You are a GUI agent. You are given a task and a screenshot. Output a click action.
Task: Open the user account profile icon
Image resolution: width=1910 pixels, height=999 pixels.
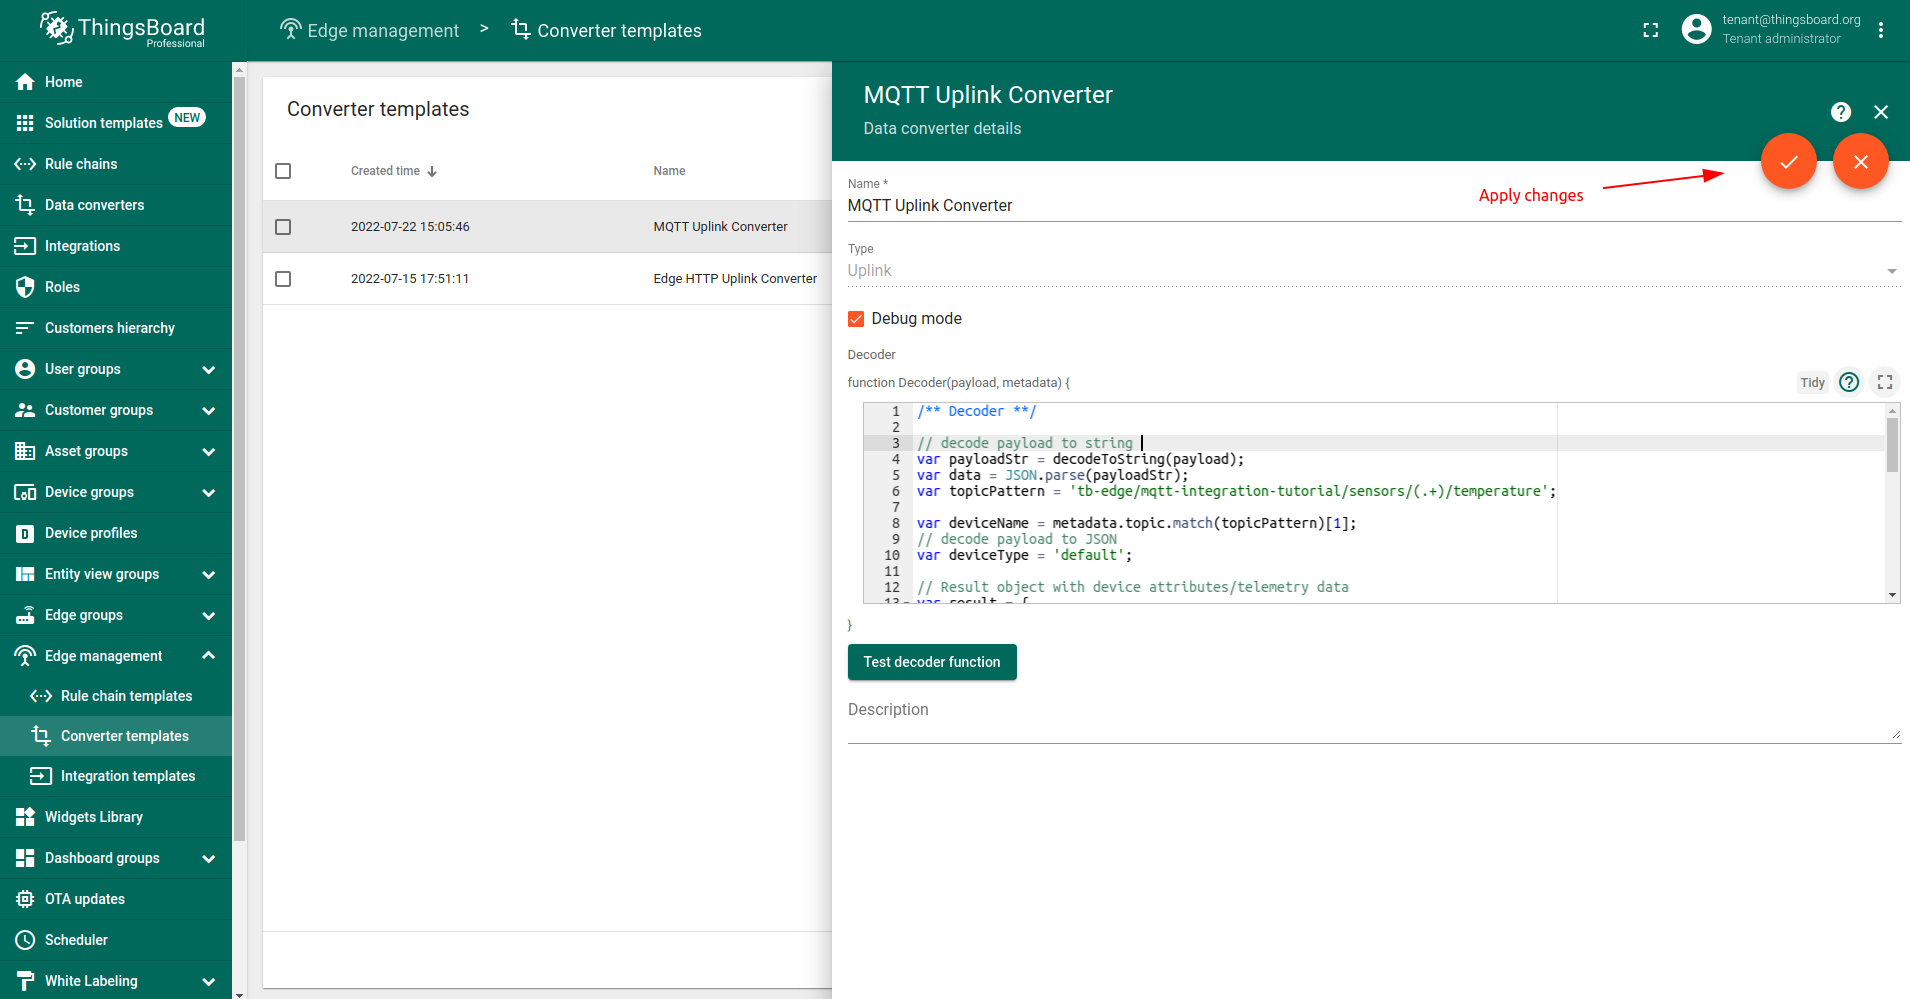tap(1696, 30)
